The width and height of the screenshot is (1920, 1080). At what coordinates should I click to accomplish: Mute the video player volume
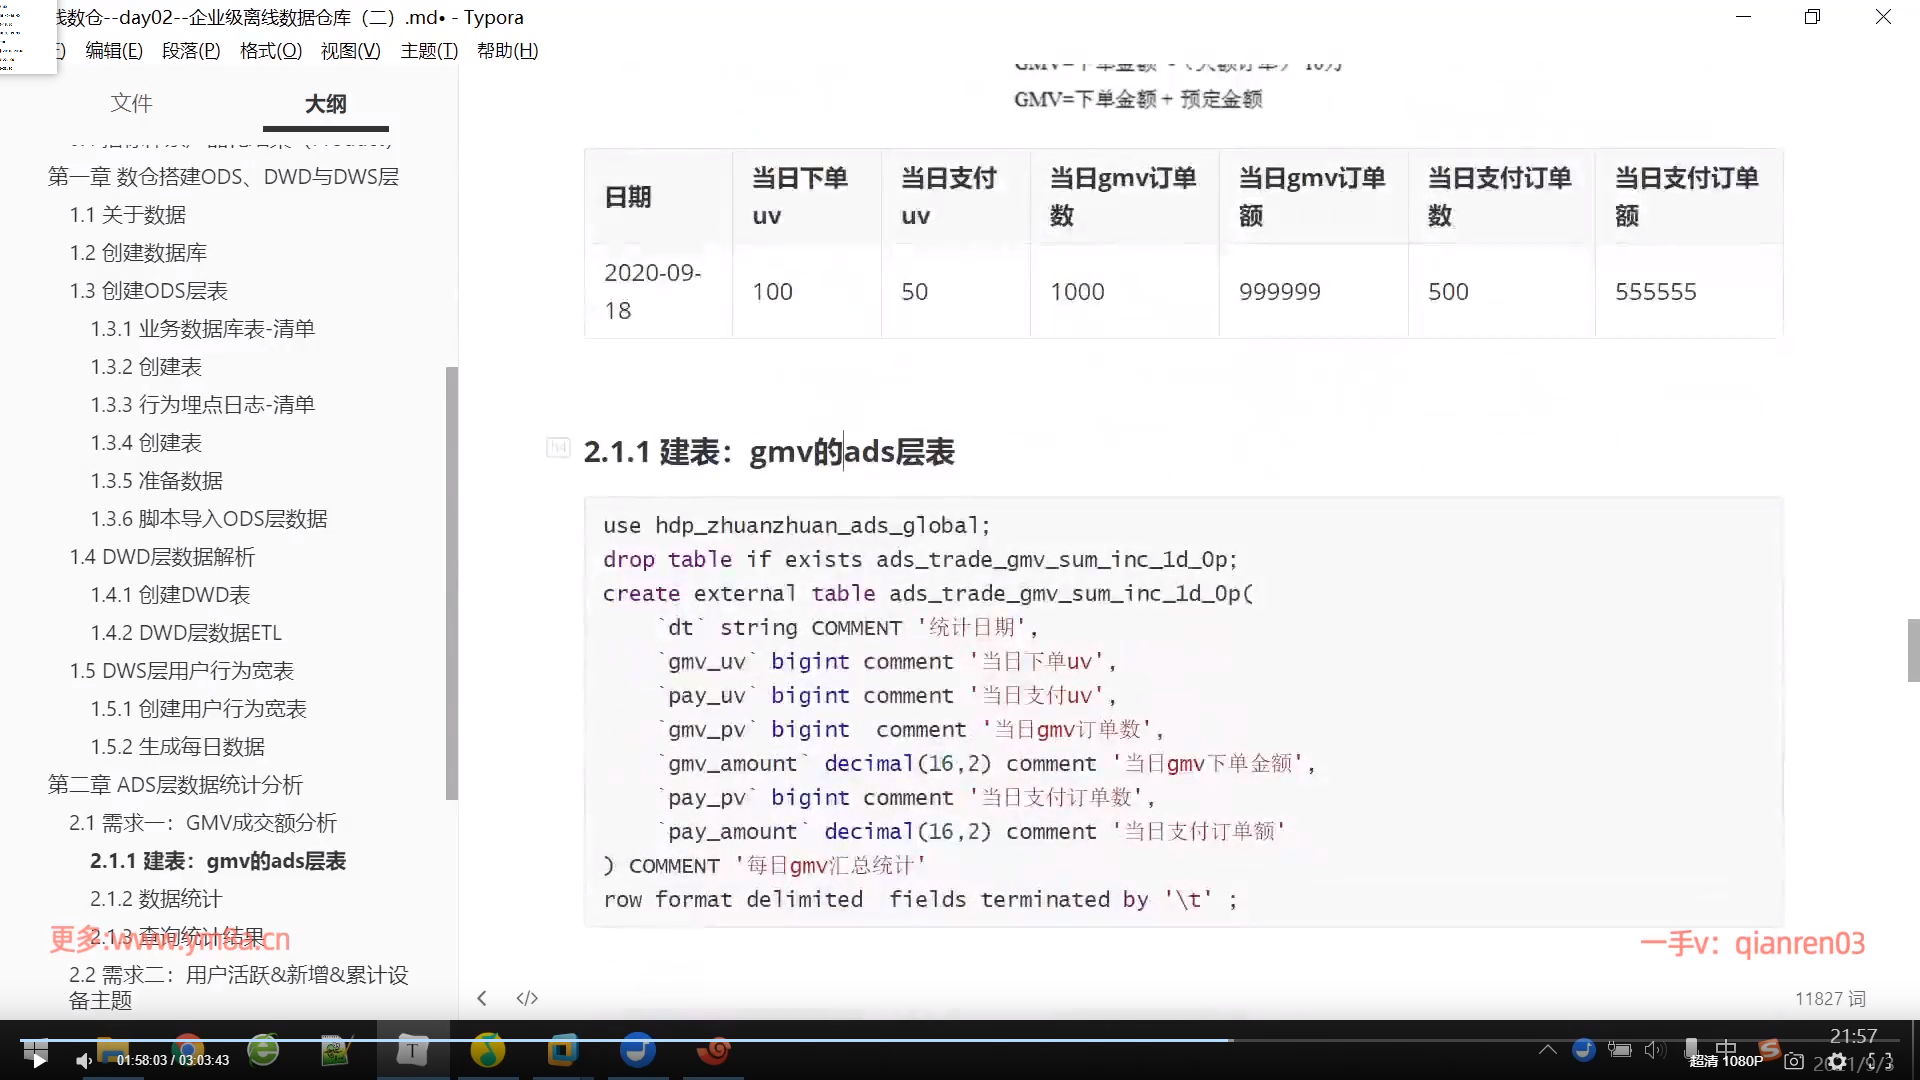pos(84,1061)
